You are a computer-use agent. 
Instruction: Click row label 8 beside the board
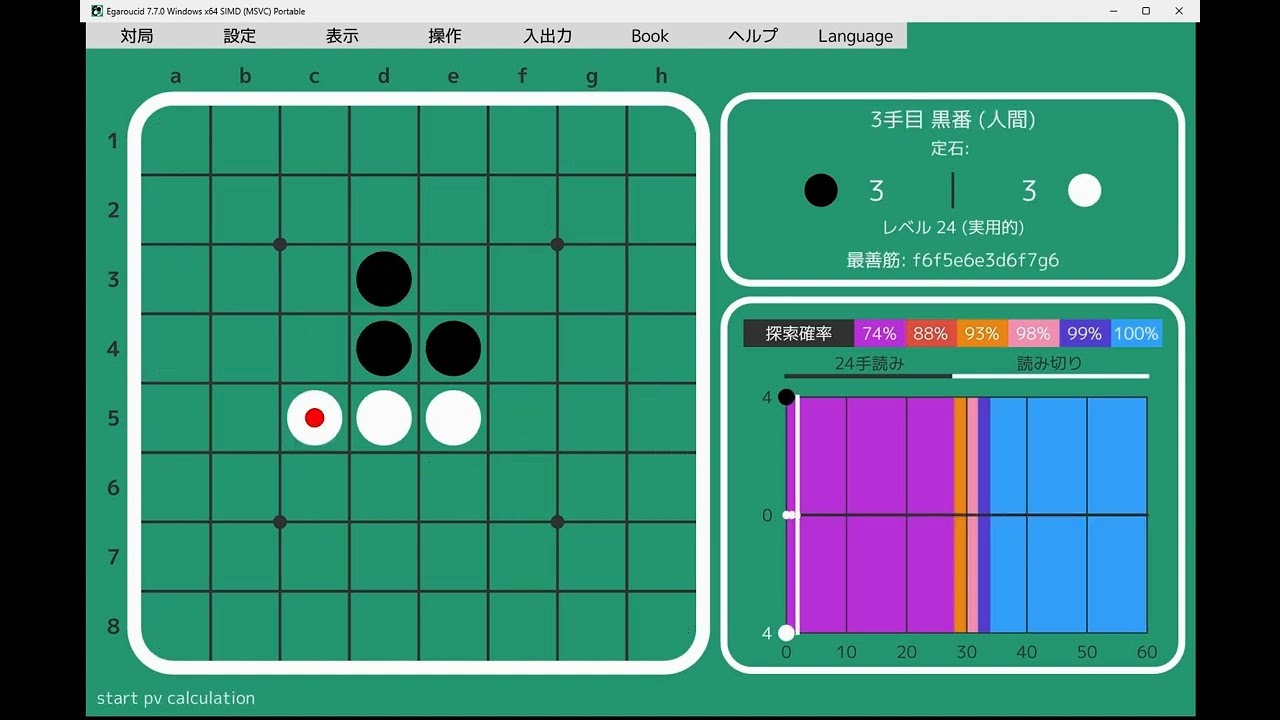114,627
